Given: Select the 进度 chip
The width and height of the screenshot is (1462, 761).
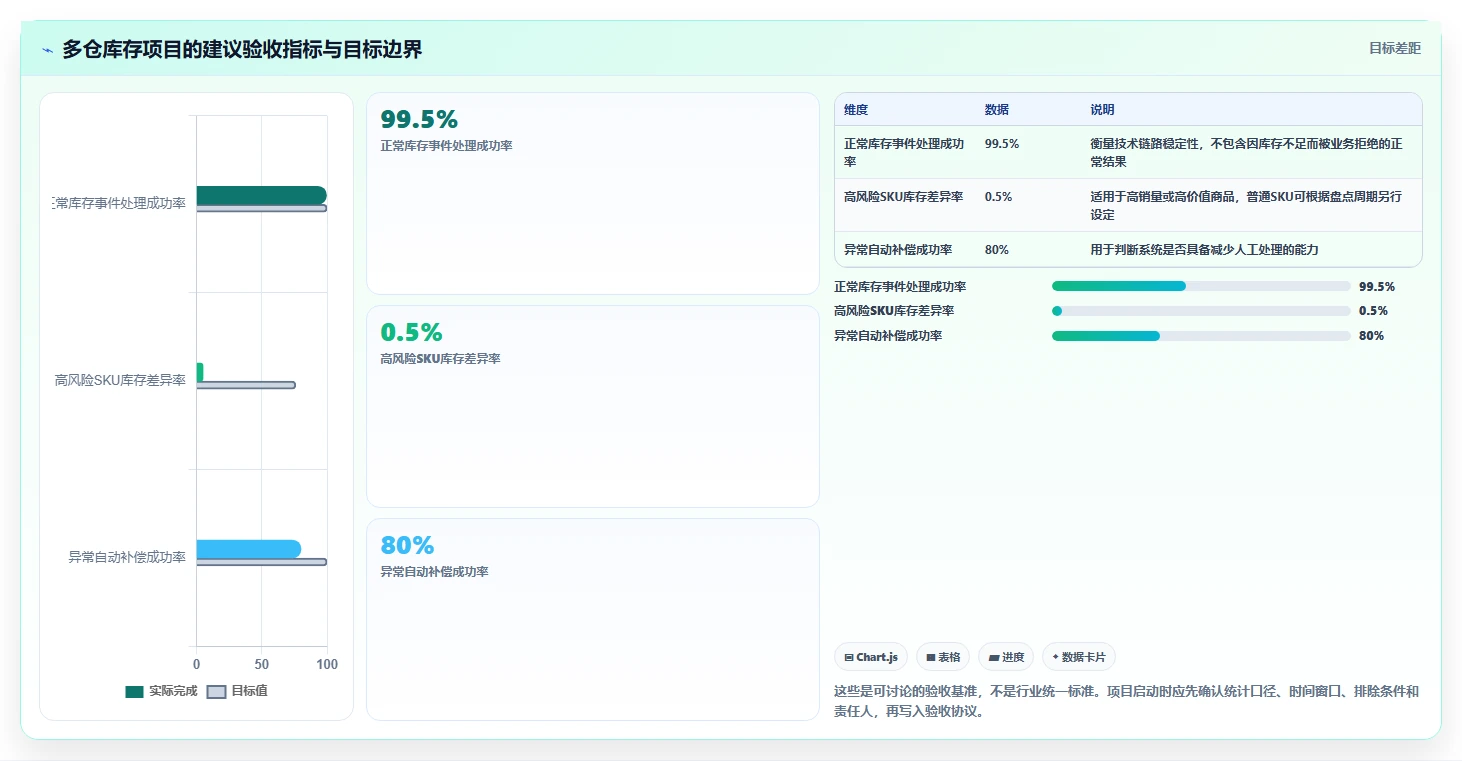Looking at the screenshot, I should click(1006, 657).
